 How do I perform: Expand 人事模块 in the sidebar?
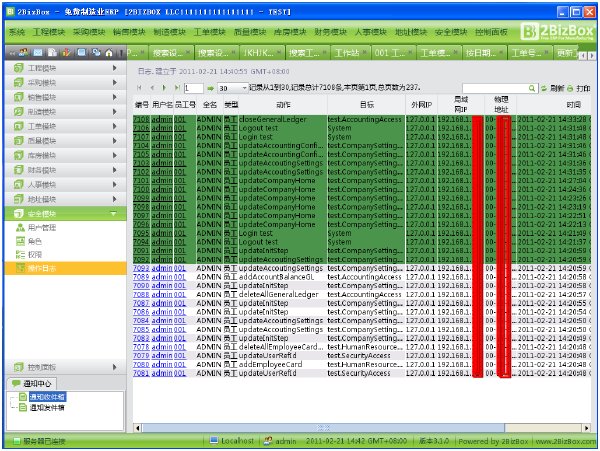pos(65,184)
